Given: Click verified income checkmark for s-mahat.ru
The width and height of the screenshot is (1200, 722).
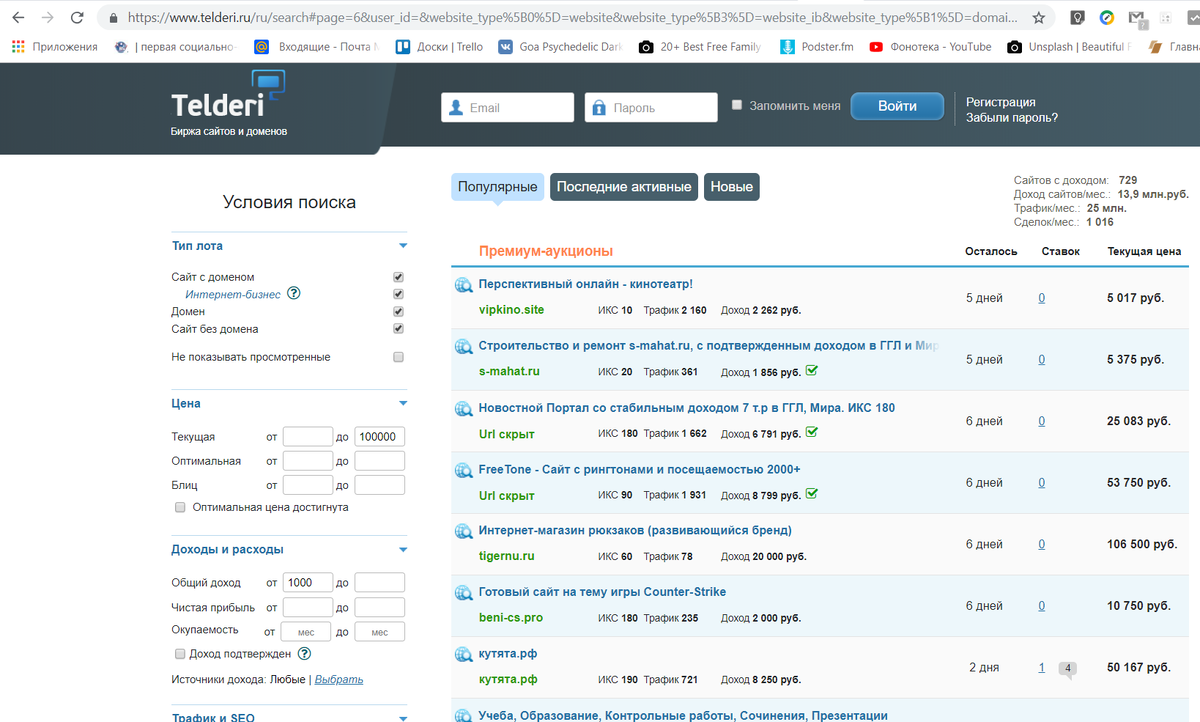Looking at the screenshot, I should (812, 371).
